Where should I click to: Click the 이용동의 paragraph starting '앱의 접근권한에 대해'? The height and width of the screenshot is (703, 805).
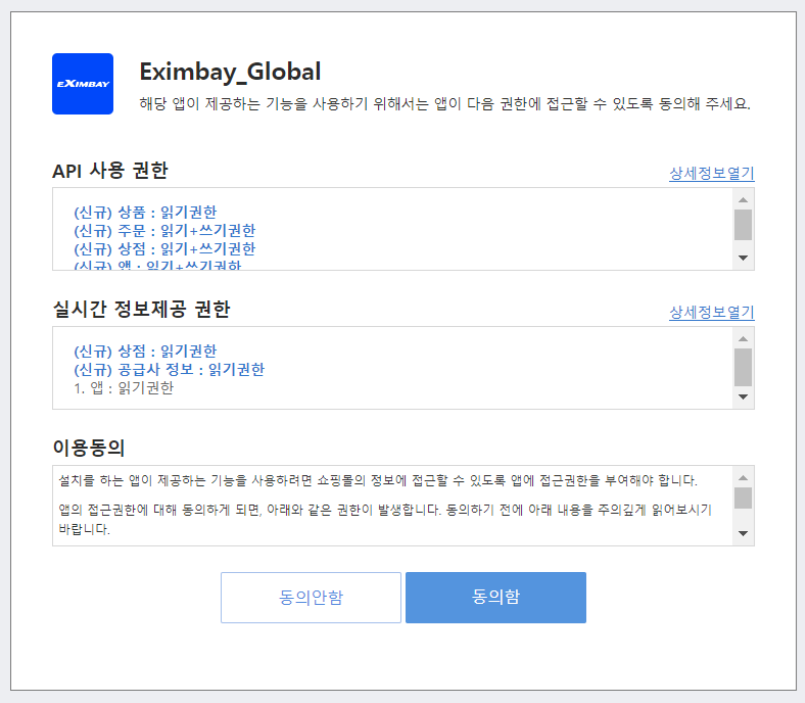[x=385, y=519]
